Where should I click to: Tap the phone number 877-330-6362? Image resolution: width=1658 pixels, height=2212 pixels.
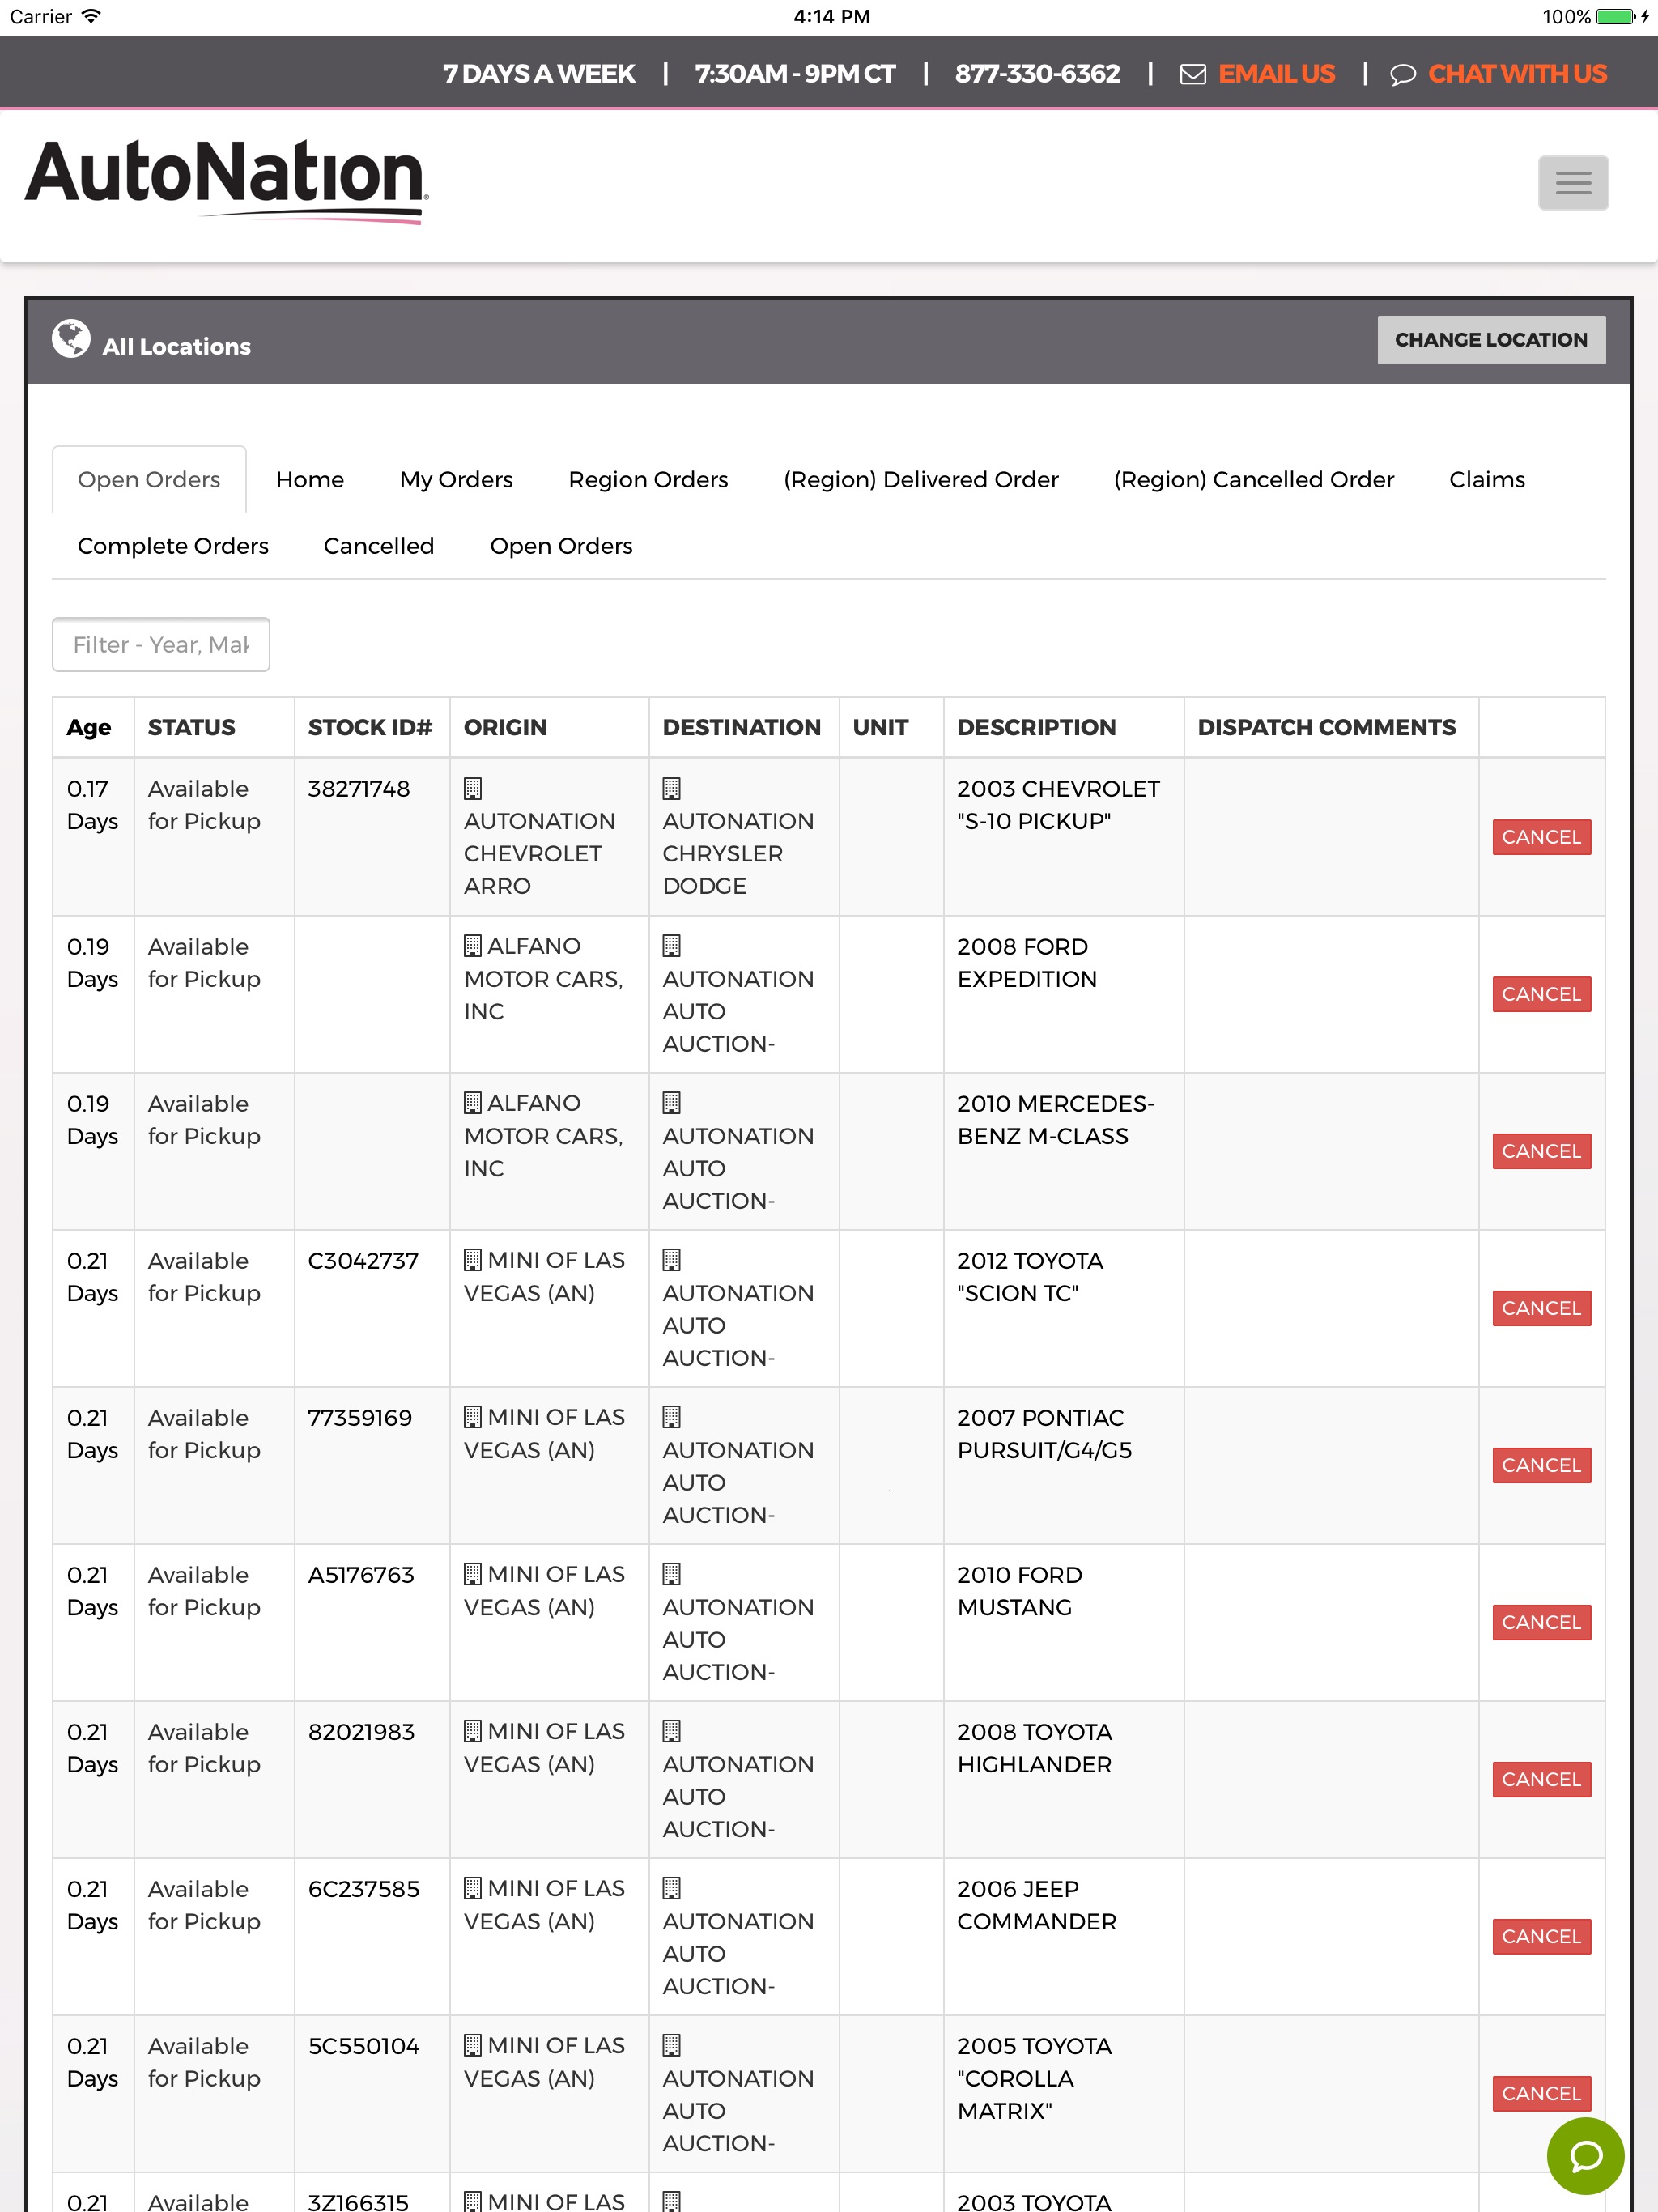tap(1037, 74)
